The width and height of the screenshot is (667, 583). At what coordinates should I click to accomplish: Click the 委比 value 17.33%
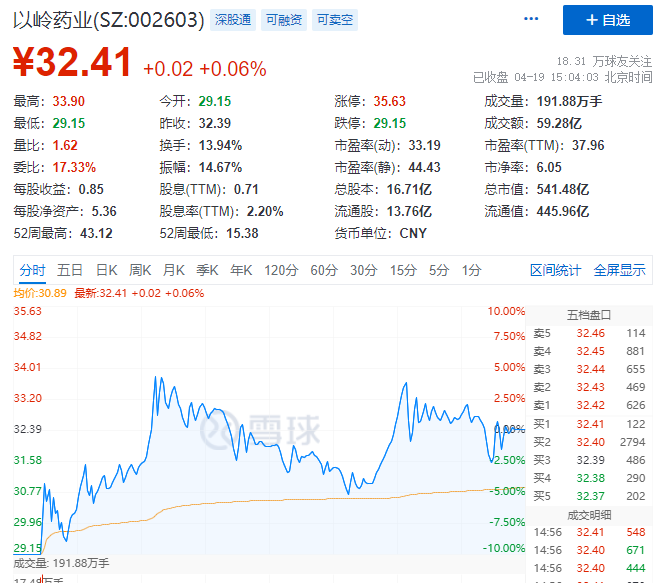coord(74,168)
